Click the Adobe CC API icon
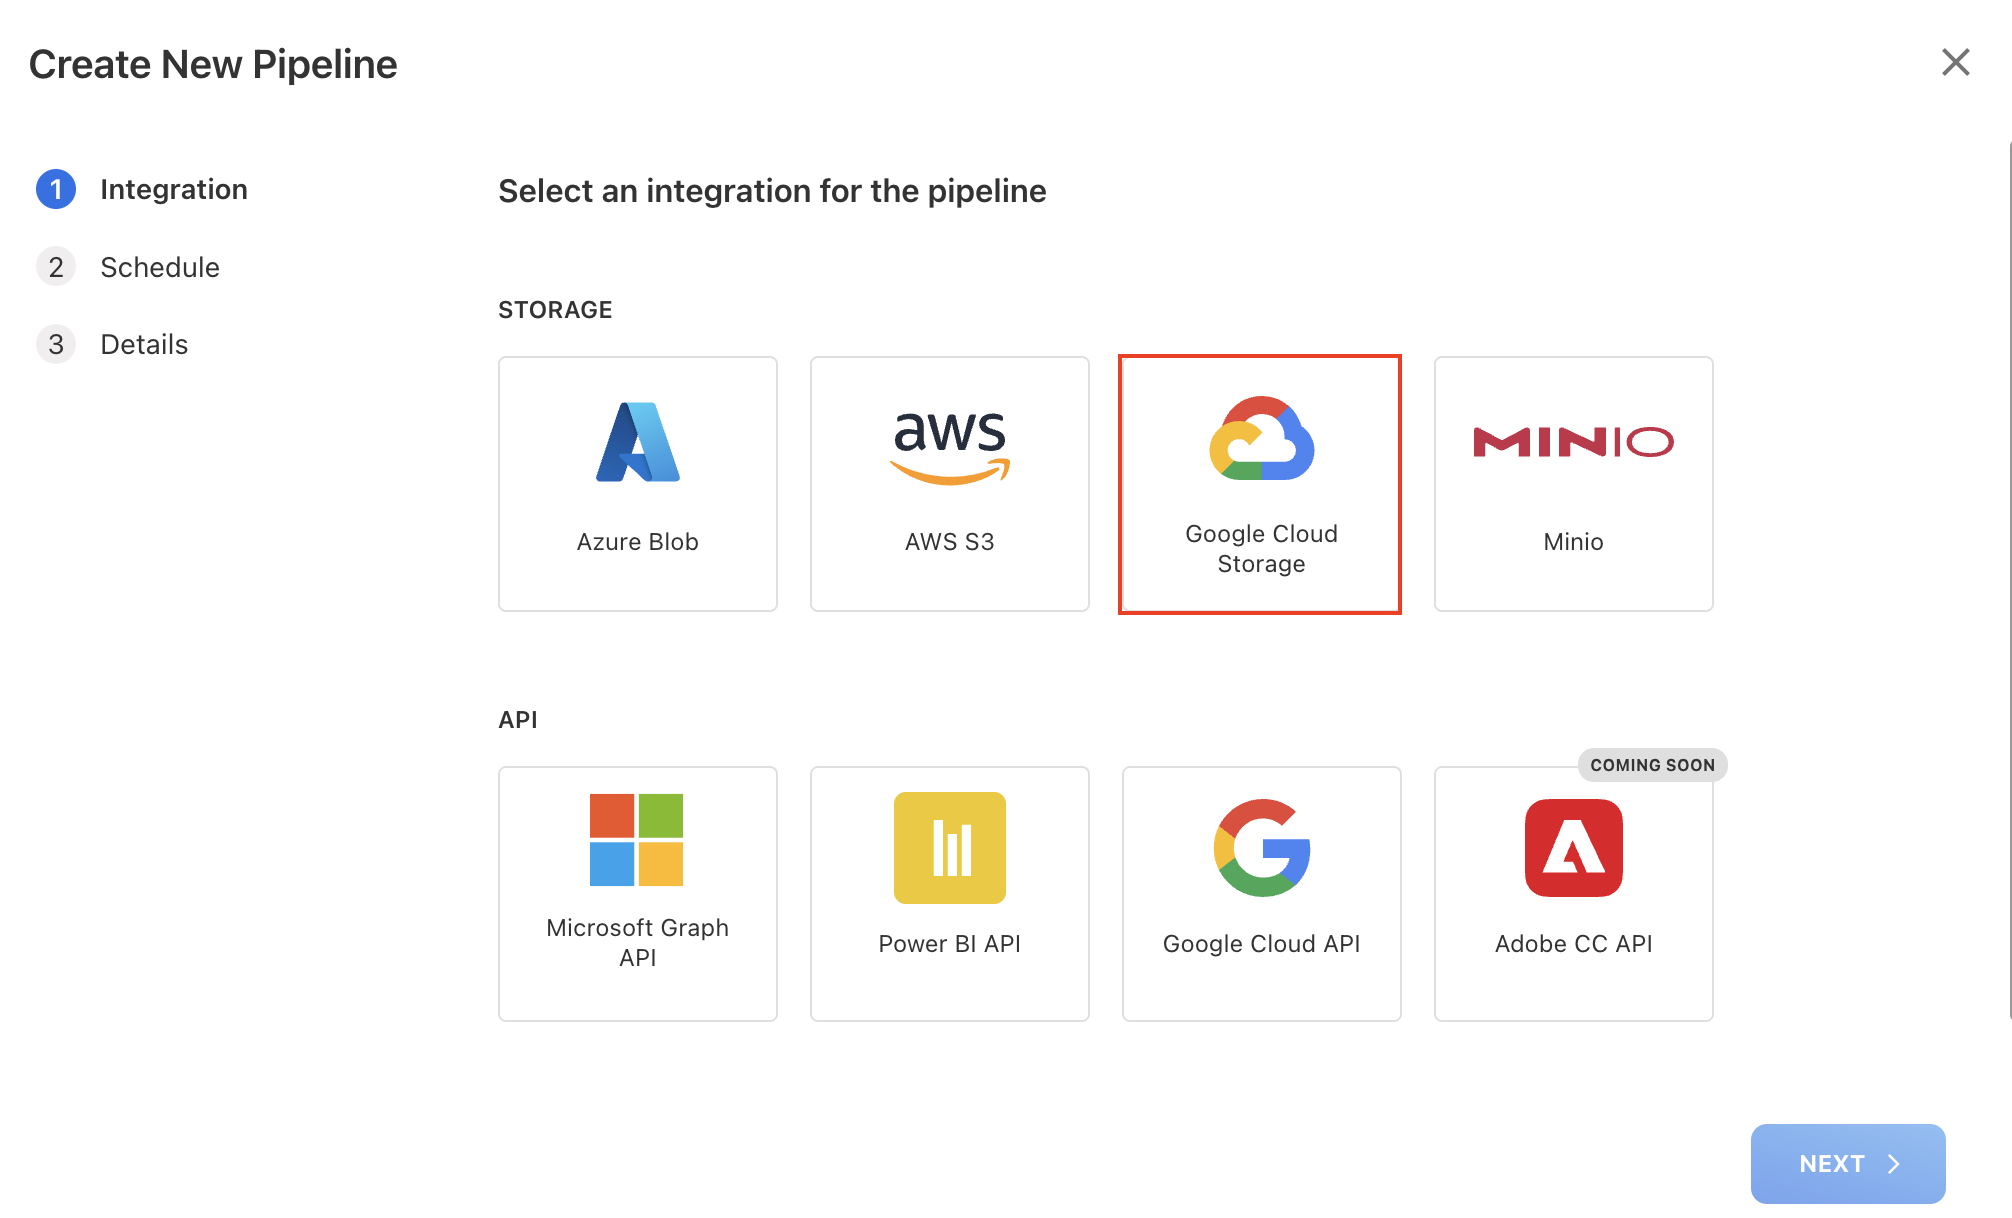 pyautogui.click(x=1573, y=848)
